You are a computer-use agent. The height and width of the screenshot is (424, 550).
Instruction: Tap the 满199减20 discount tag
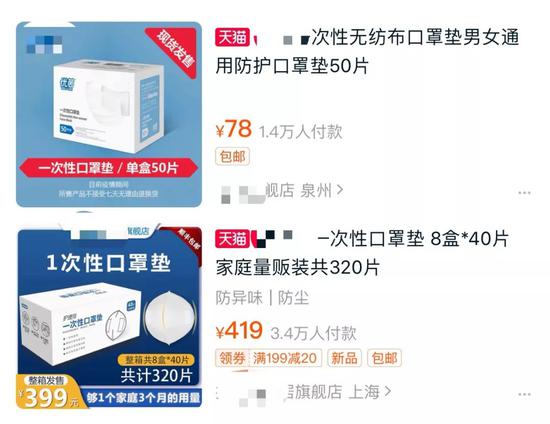pos(285,358)
